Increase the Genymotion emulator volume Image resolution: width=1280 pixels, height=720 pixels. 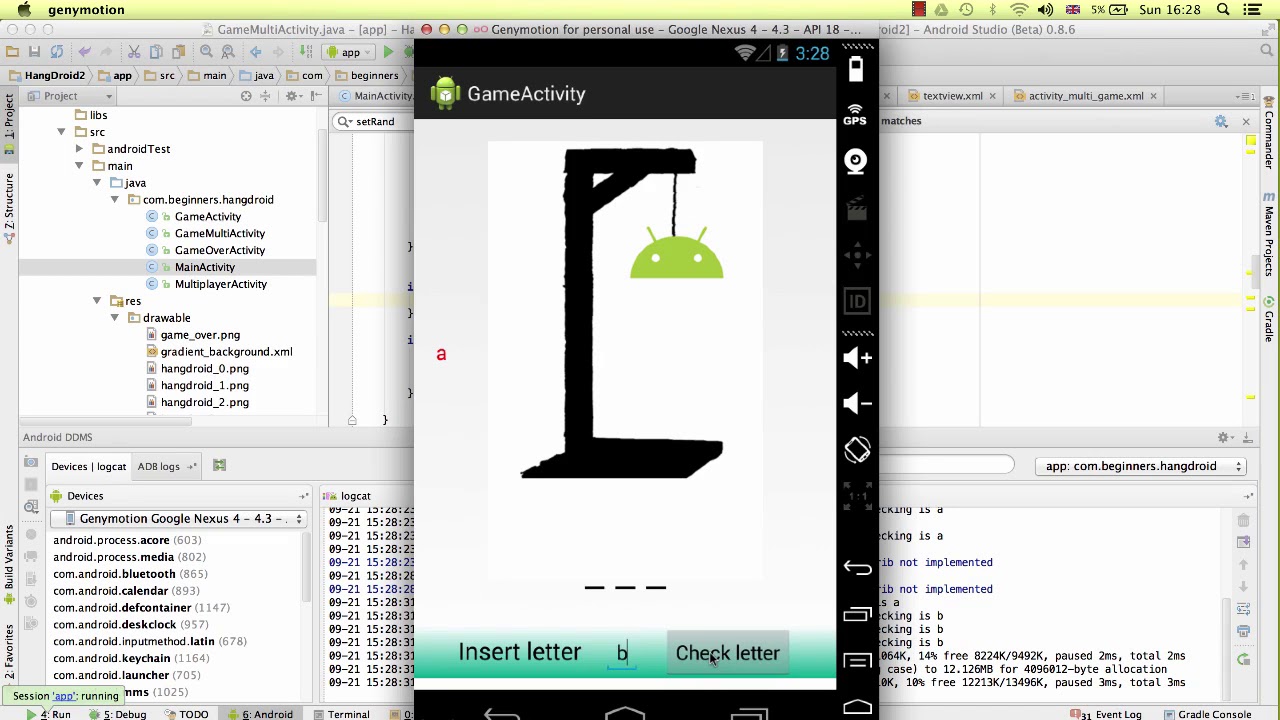(x=857, y=358)
